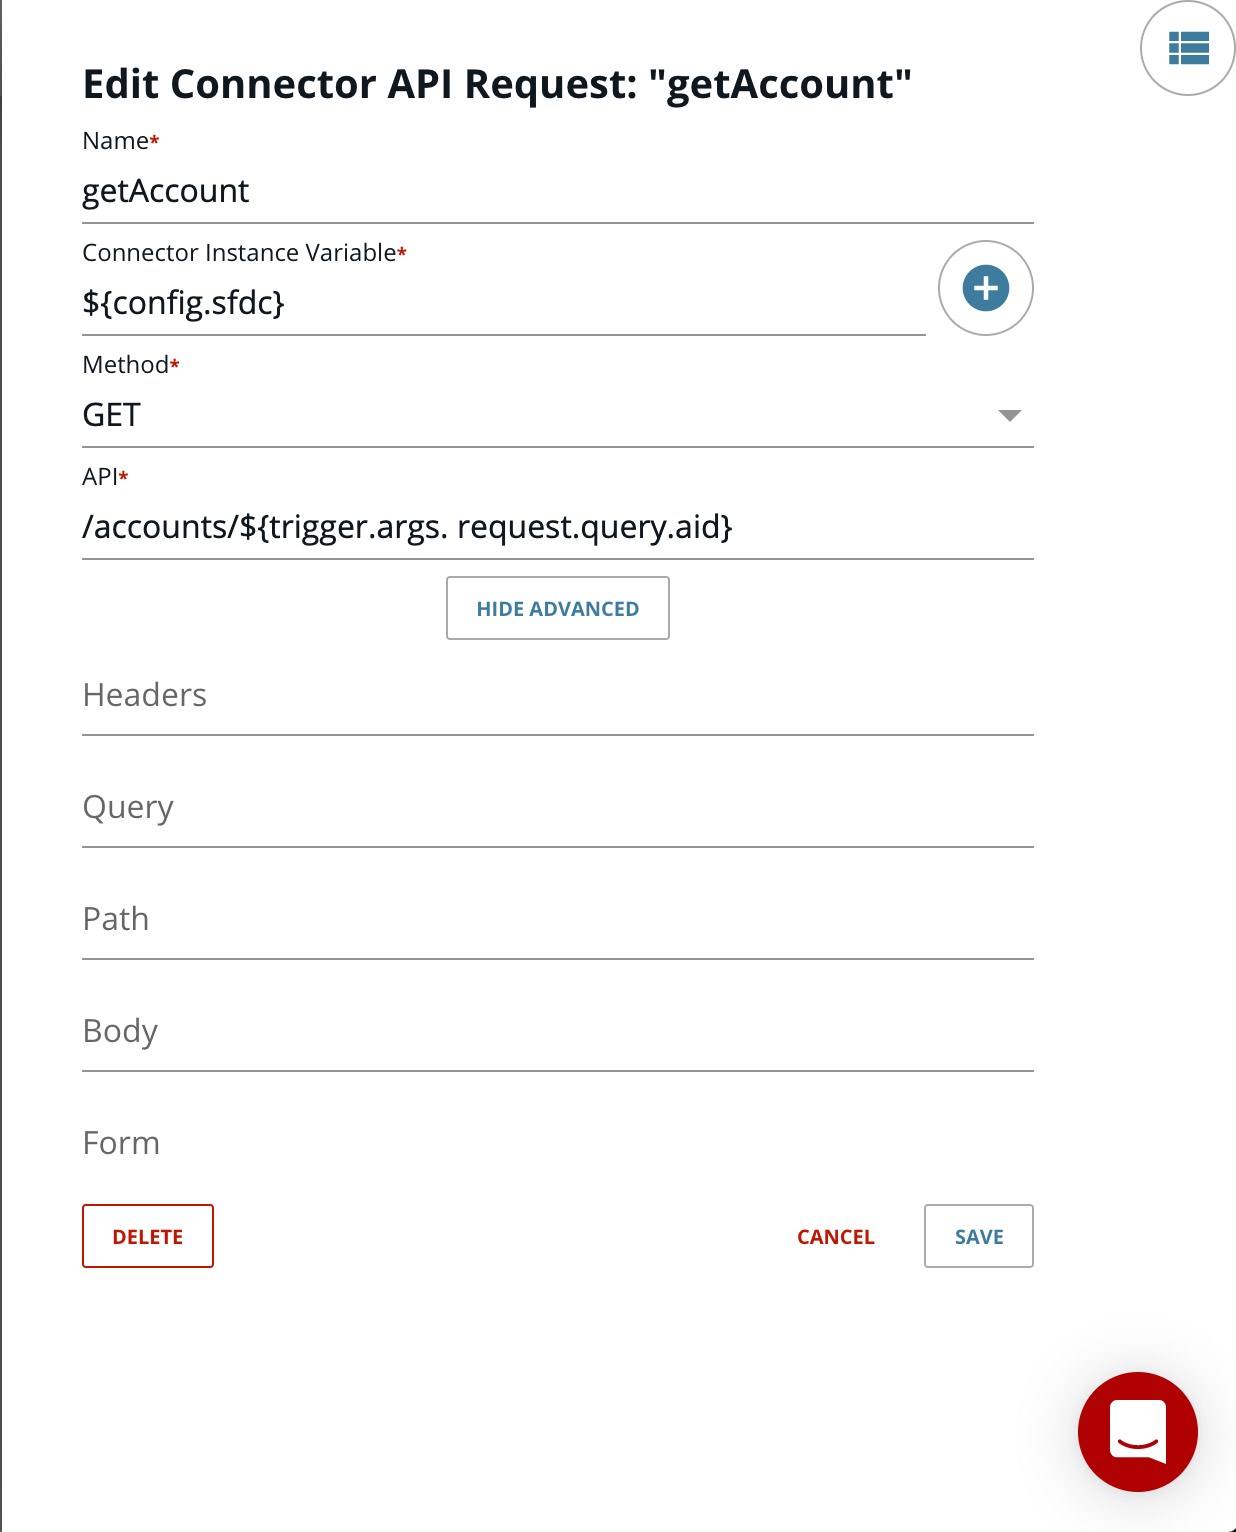Screen dimensions: 1236x1532
Task: Focus the Name field containing getAccount
Action: click(x=557, y=191)
